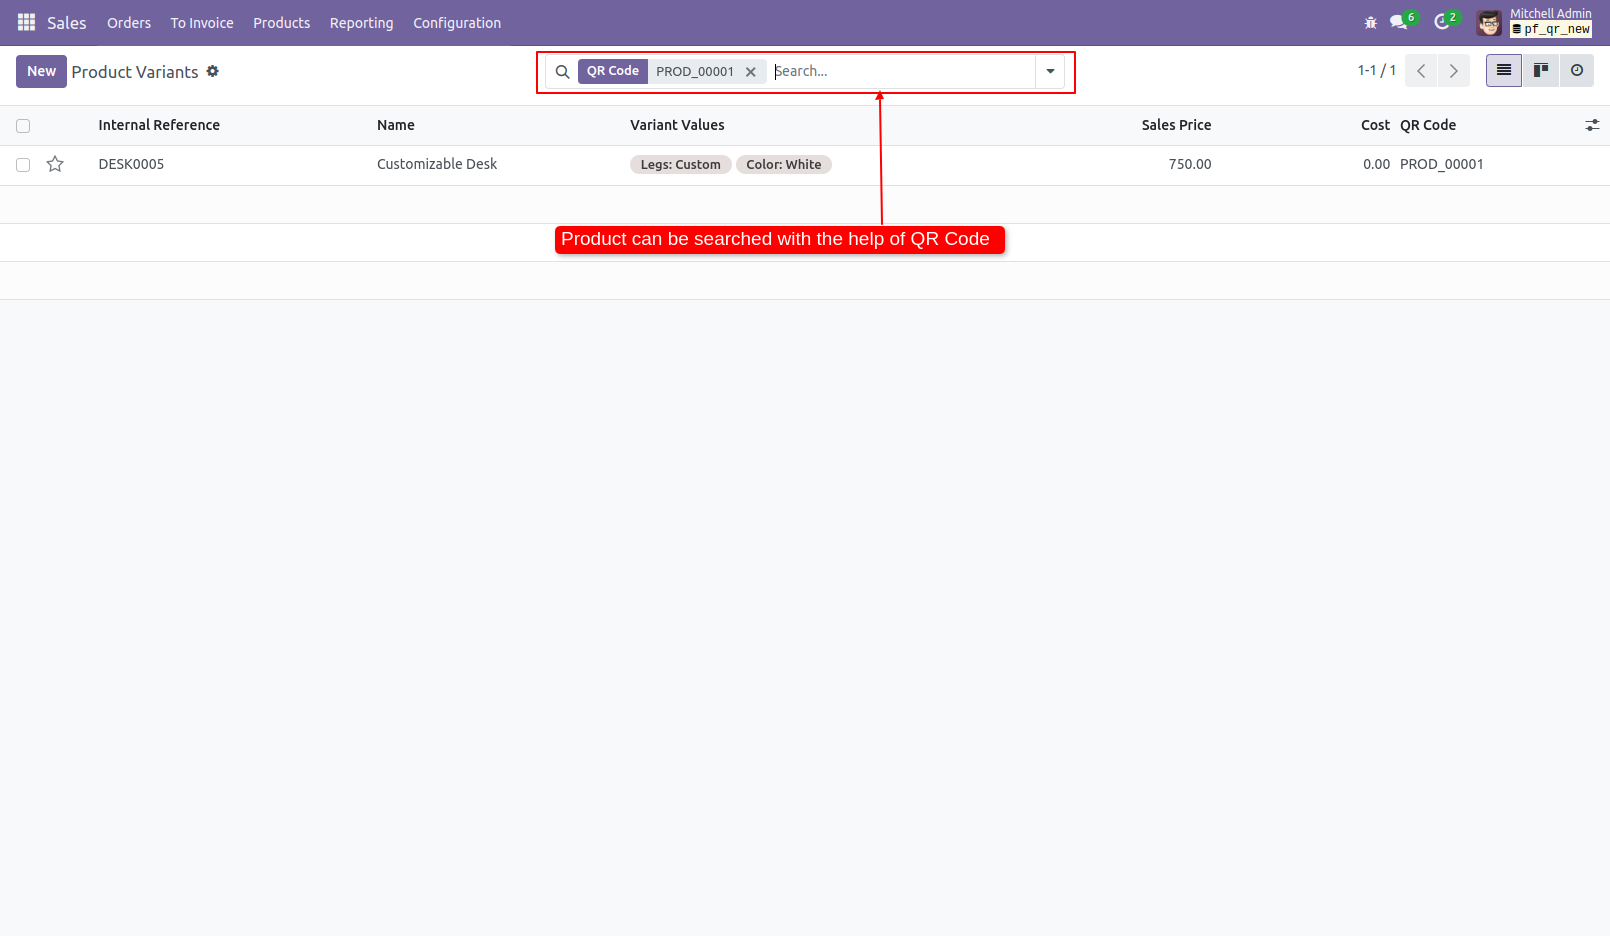1610x936 pixels.
Task: Open the optional columns sliders icon
Action: 1592,124
